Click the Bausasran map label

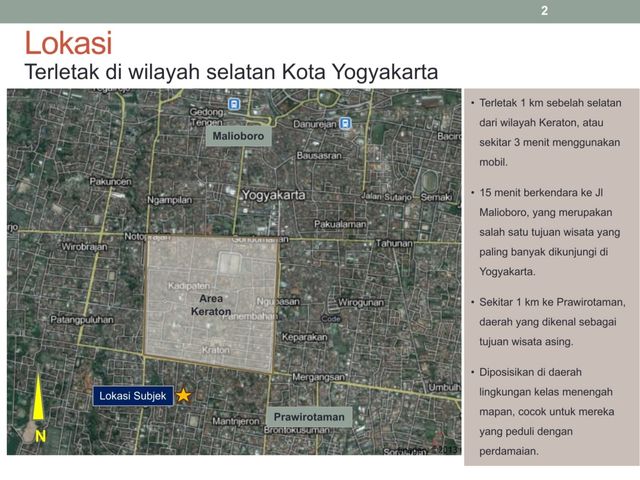[319, 156]
